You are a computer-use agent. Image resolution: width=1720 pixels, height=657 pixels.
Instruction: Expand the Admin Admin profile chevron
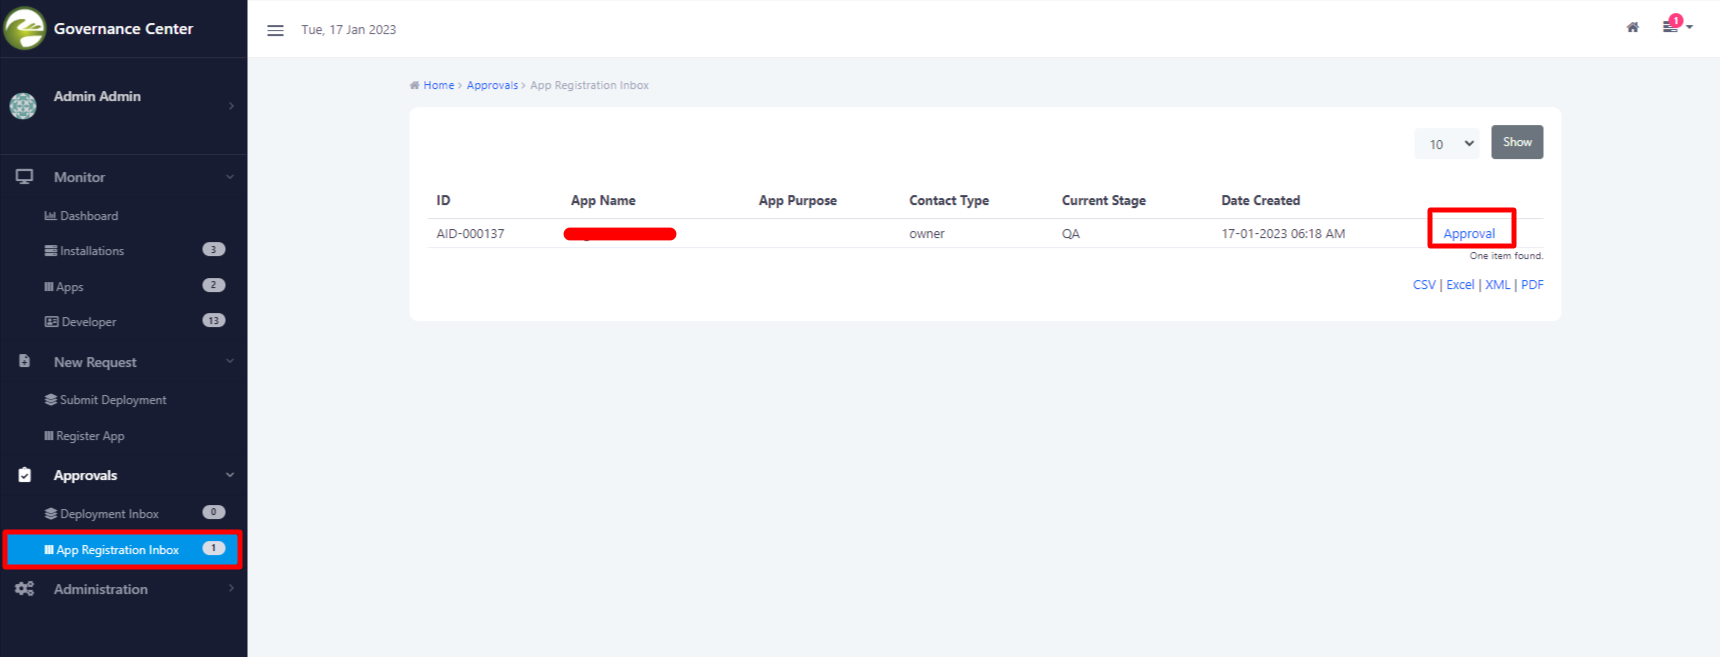click(231, 106)
